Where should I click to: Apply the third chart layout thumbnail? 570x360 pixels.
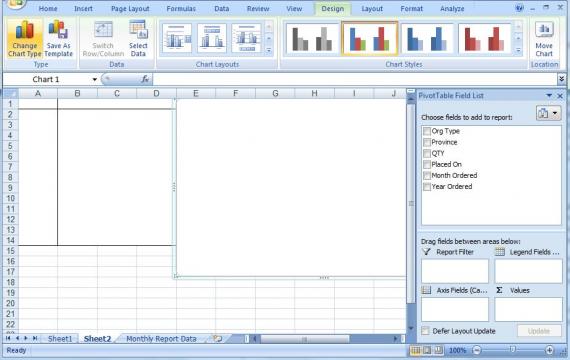(x=246, y=38)
